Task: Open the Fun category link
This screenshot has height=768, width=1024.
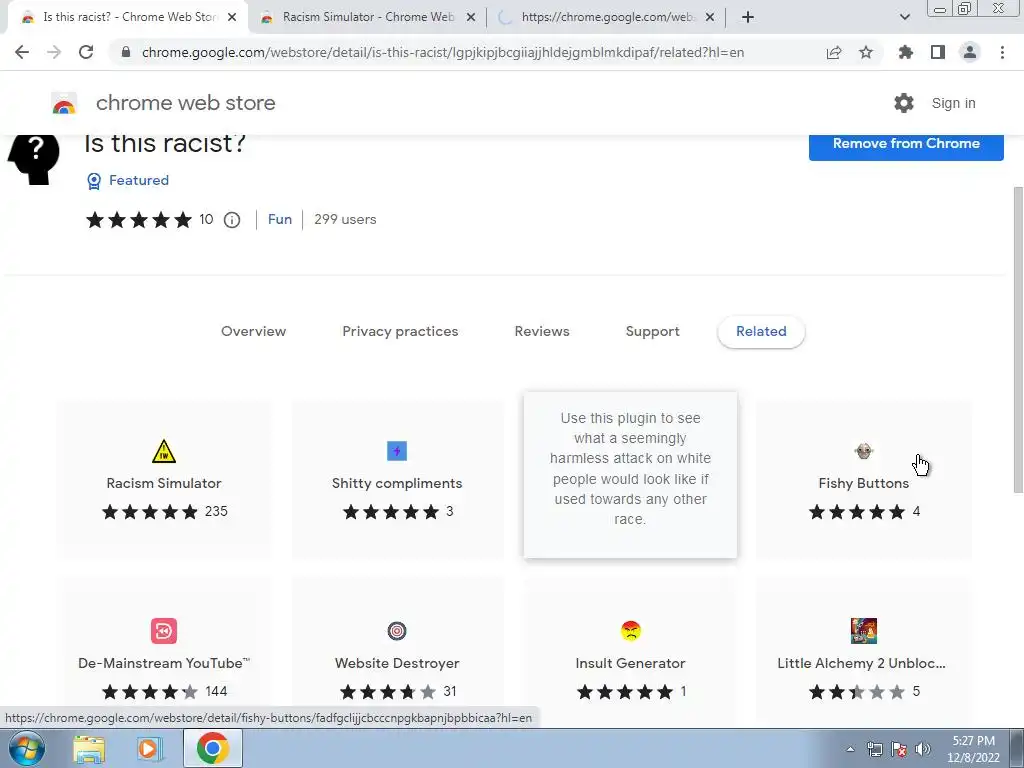Action: click(x=280, y=219)
